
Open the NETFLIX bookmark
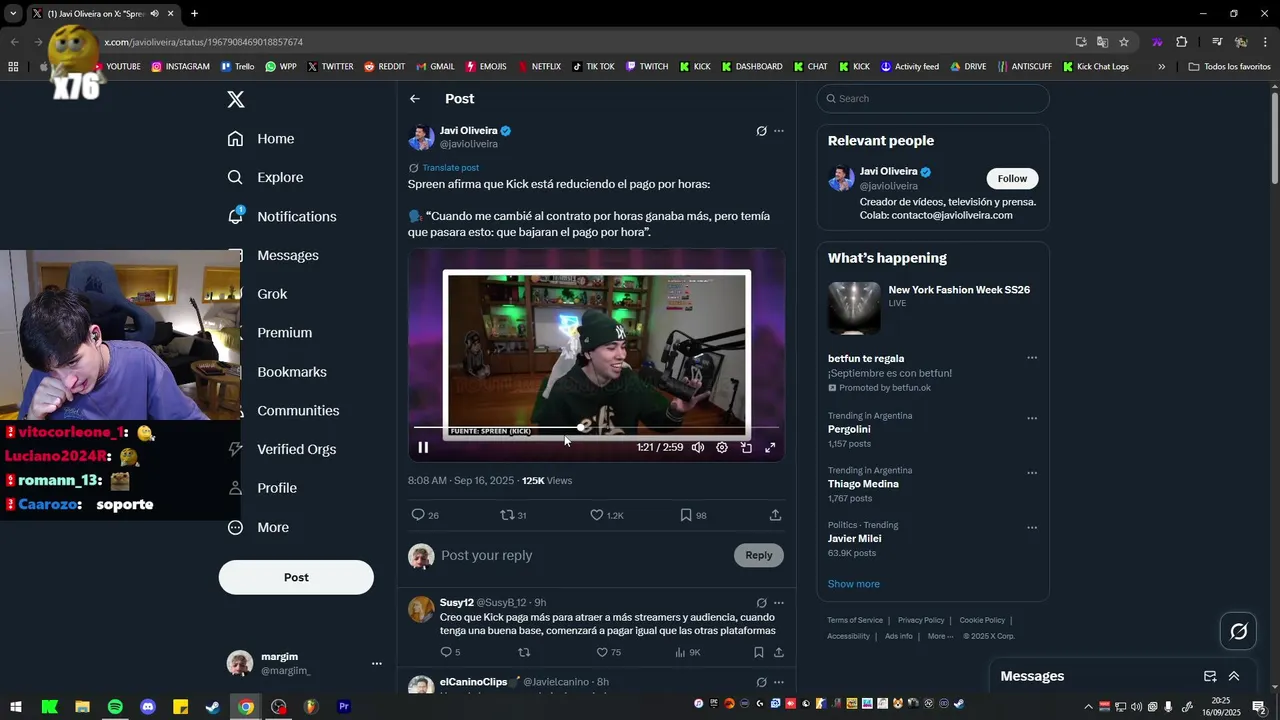point(539,67)
